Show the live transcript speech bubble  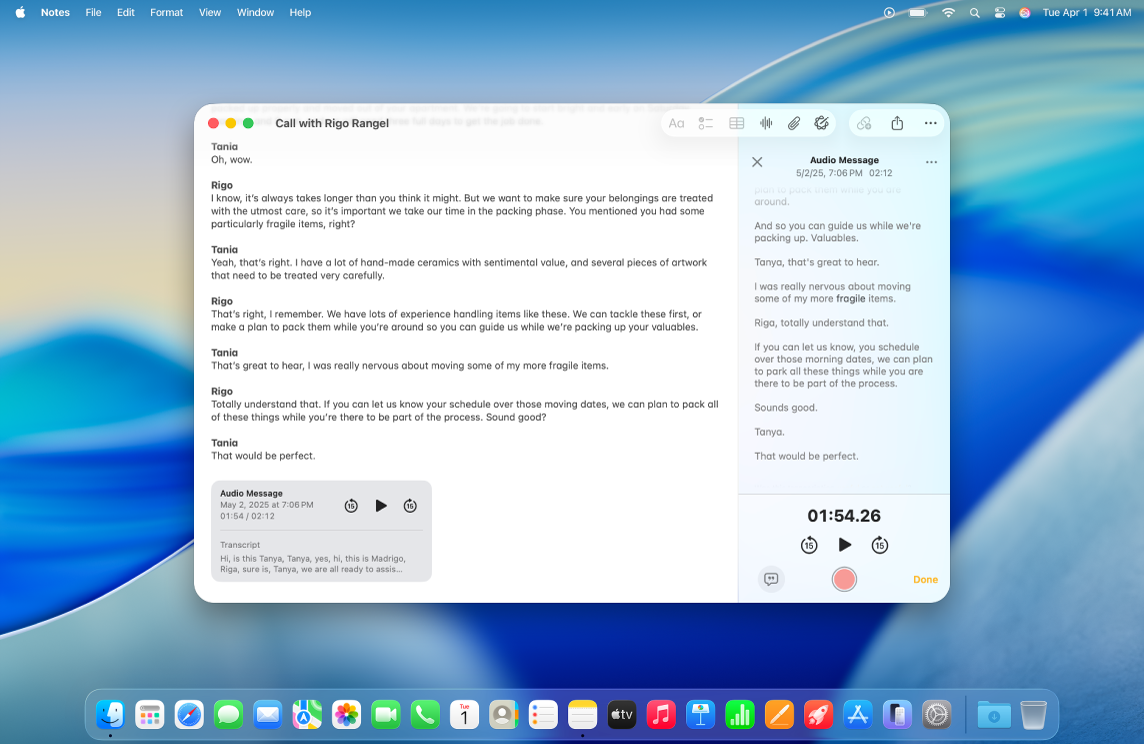coord(771,579)
